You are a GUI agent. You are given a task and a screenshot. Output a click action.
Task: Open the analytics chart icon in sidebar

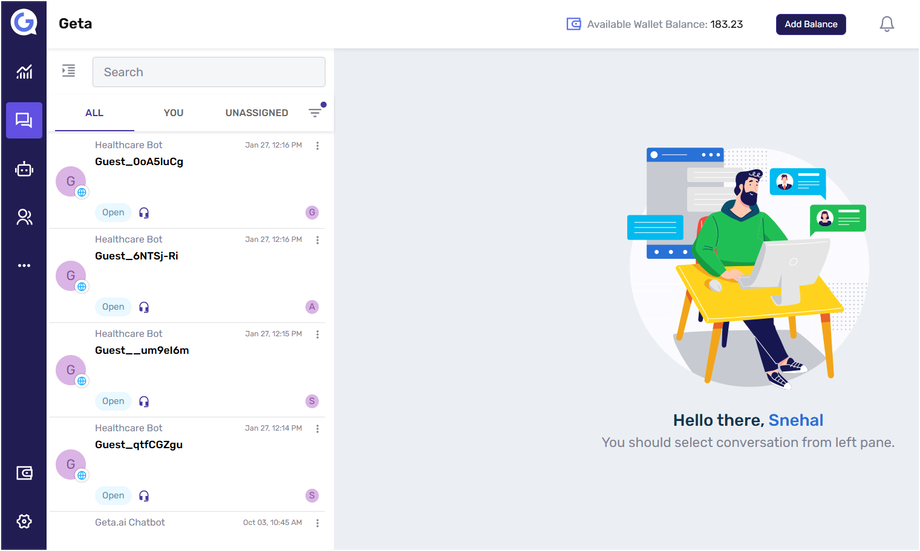(x=24, y=72)
